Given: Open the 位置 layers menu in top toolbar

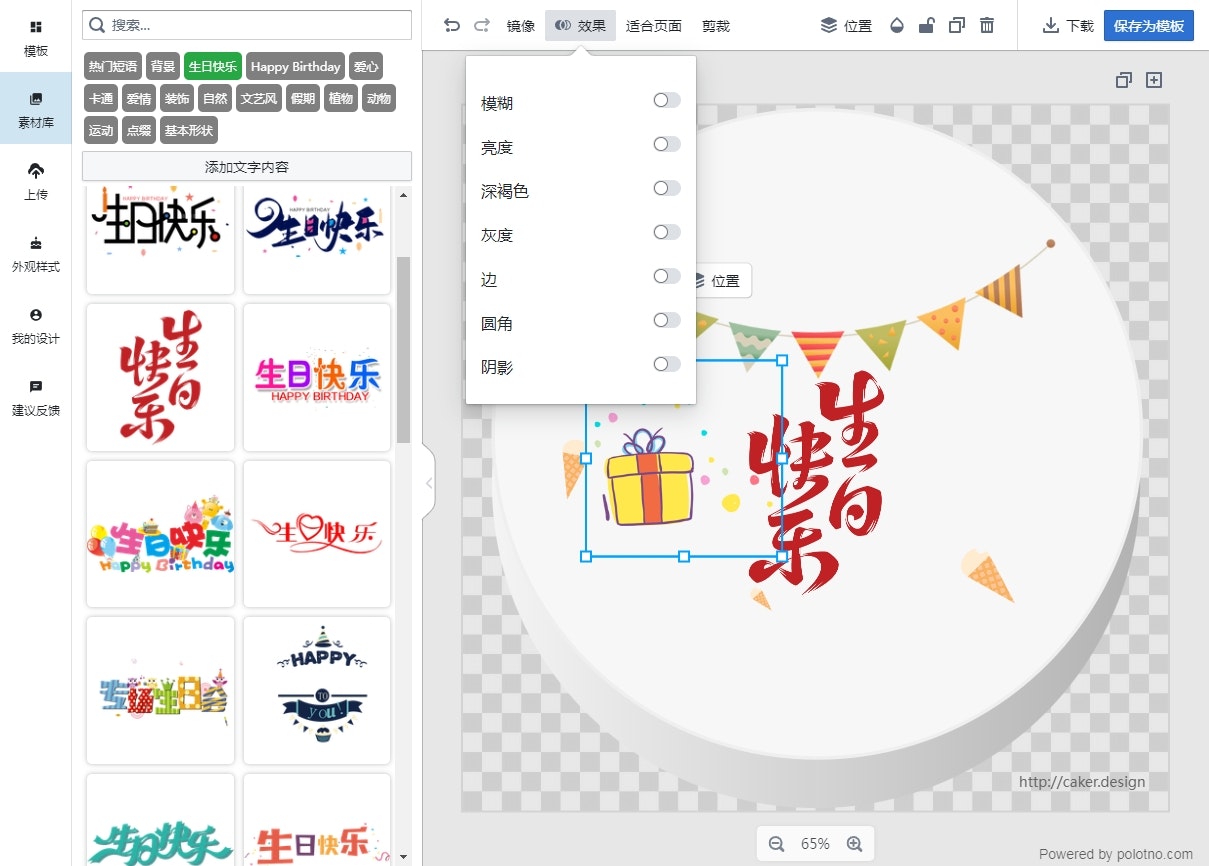Looking at the screenshot, I should (x=846, y=25).
